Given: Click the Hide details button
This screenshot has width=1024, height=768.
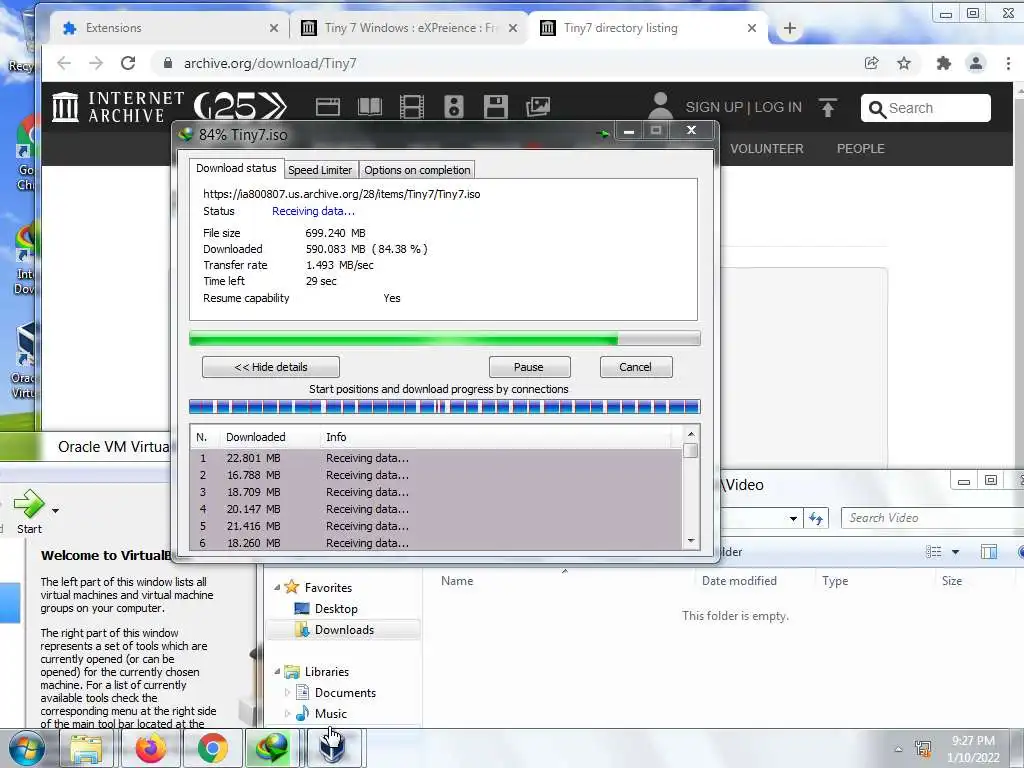Looking at the screenshot, I should click(271, 367).
